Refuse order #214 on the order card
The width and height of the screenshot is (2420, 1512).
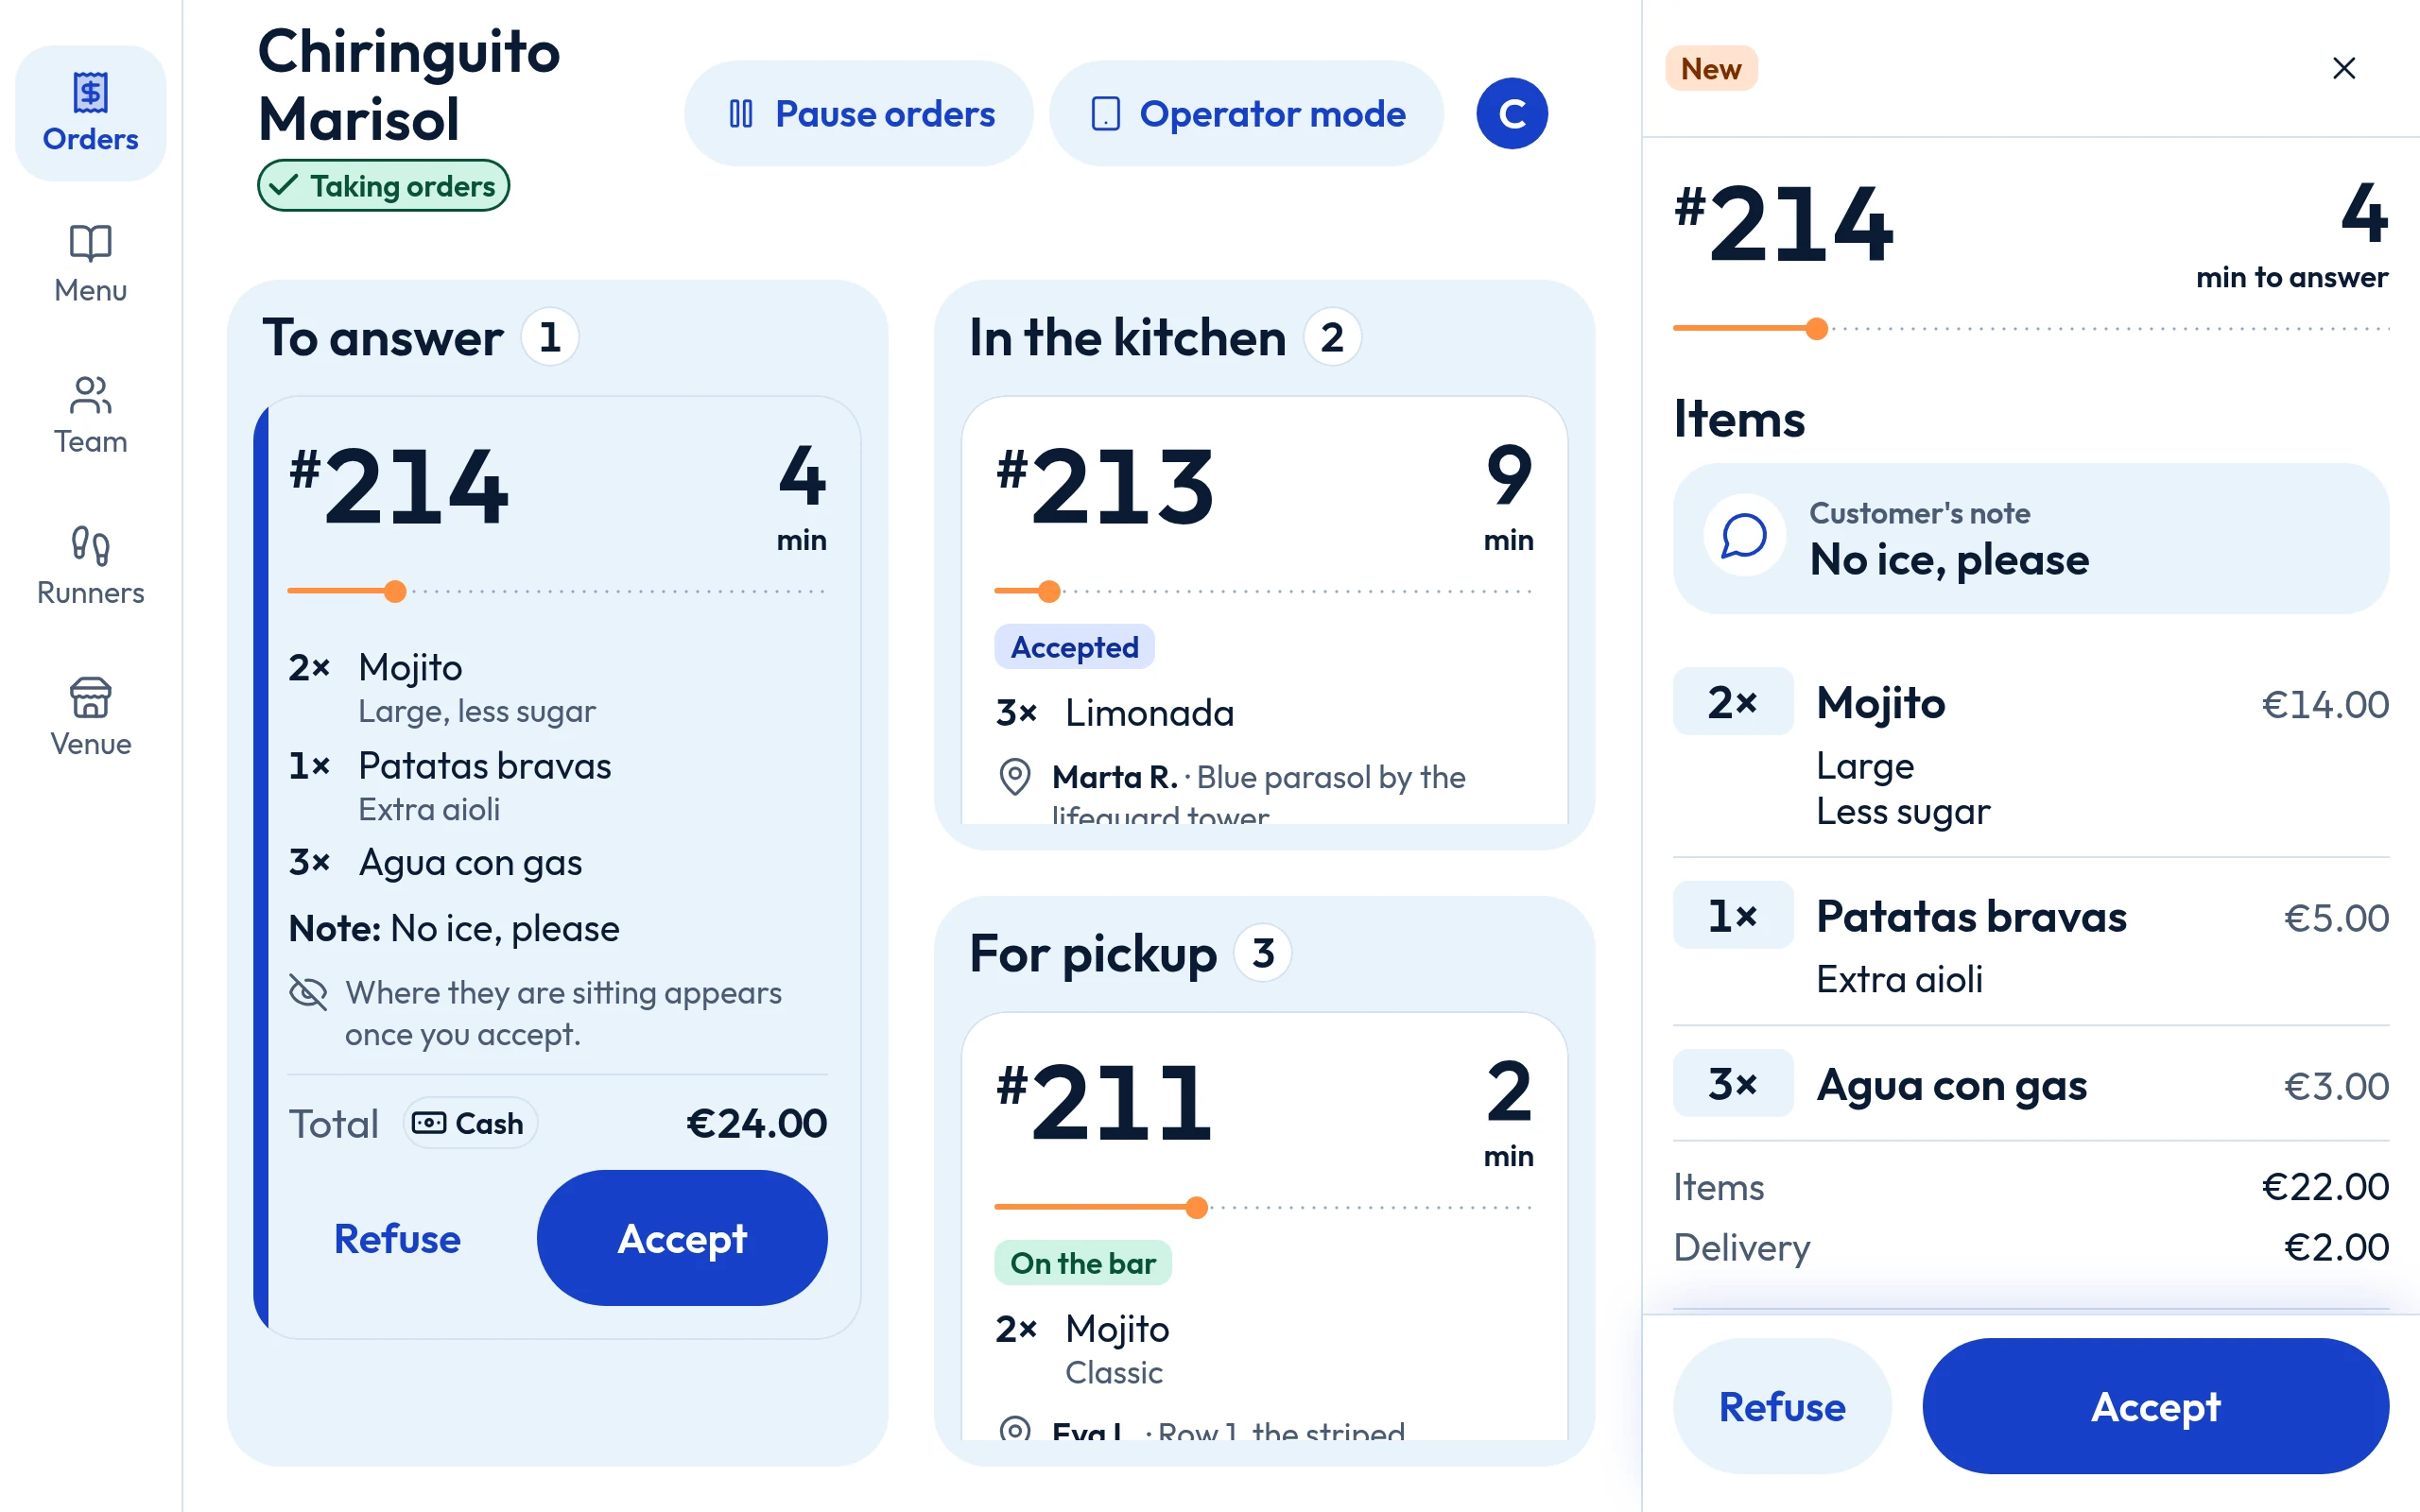[x=397, y=1238]
